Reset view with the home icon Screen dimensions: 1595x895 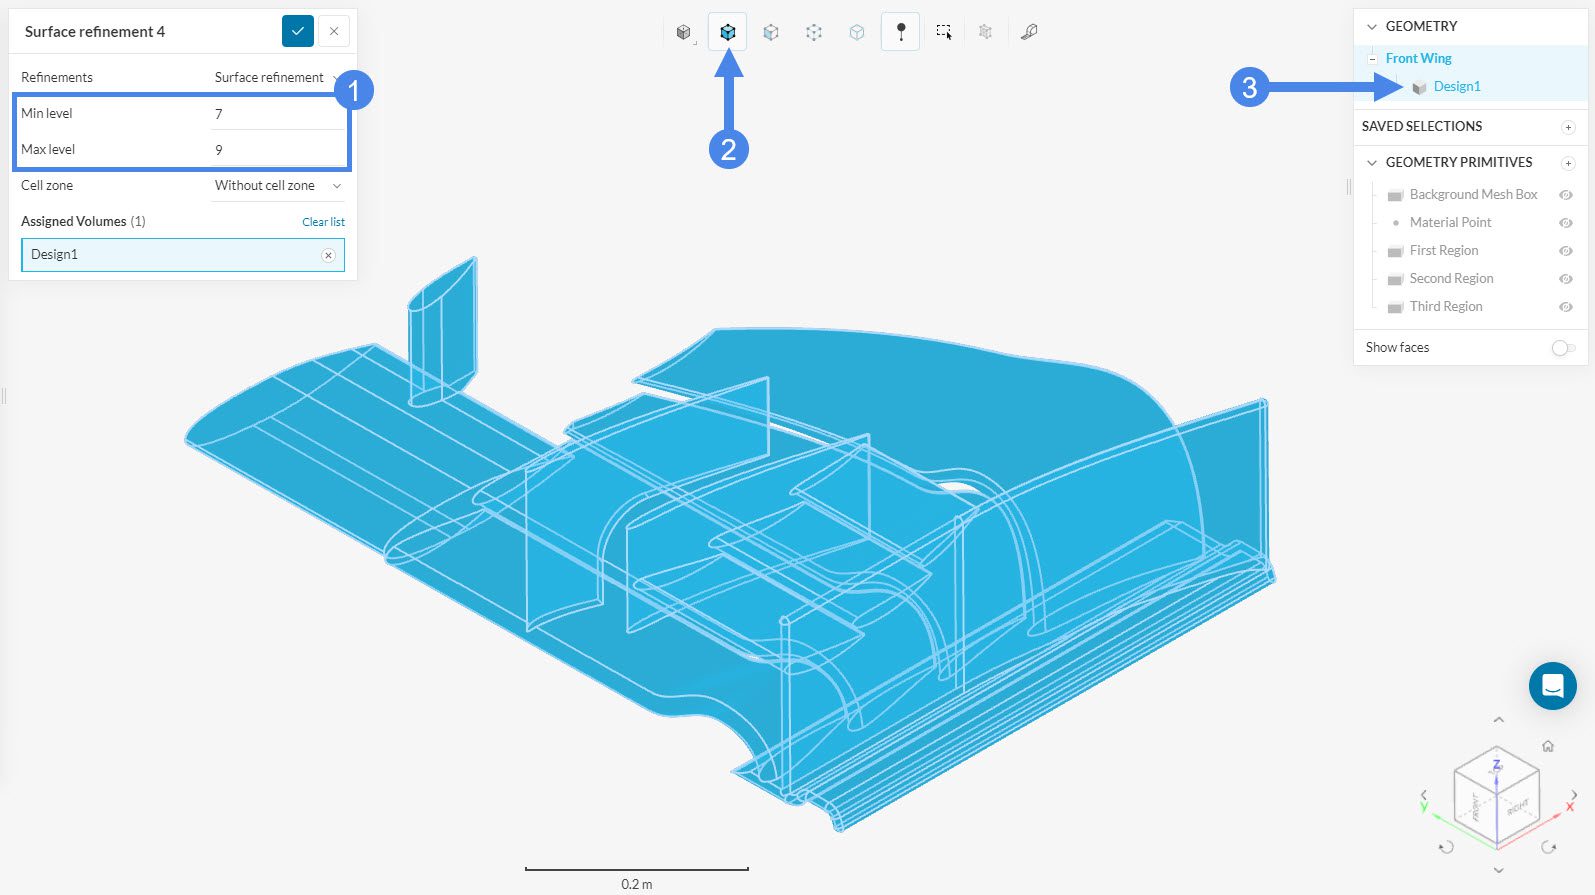tap(1548, 746)
